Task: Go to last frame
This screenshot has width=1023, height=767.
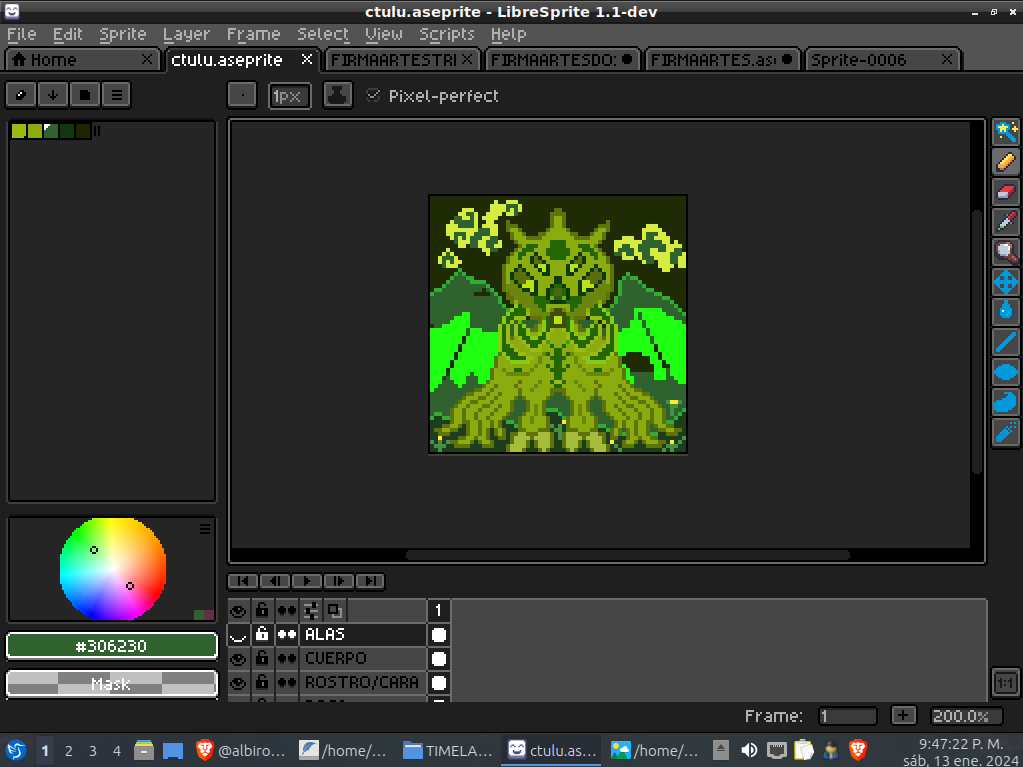Action: [x=370, y=581]
